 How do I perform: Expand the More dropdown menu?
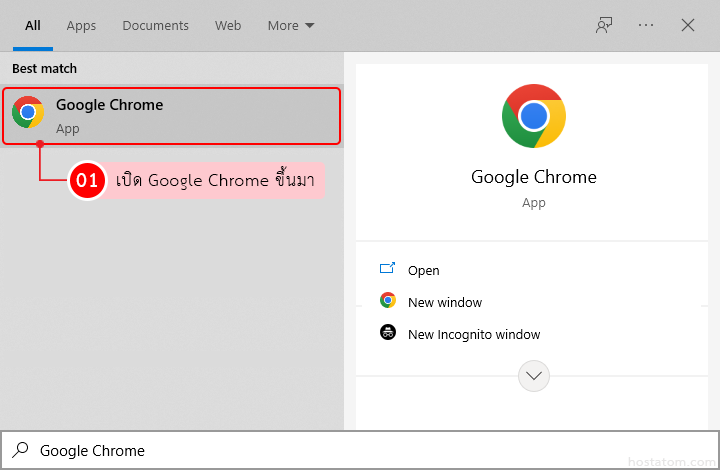291,26
